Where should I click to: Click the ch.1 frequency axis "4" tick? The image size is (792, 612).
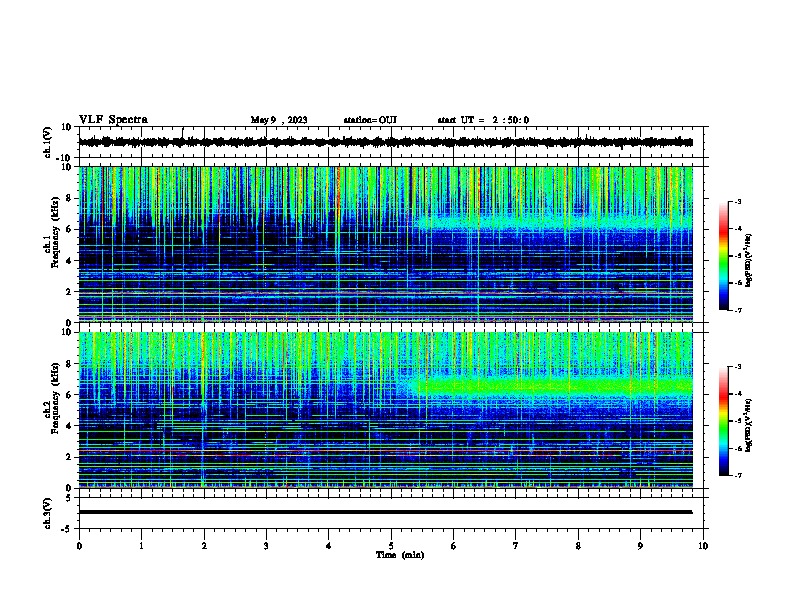(70, 261)
